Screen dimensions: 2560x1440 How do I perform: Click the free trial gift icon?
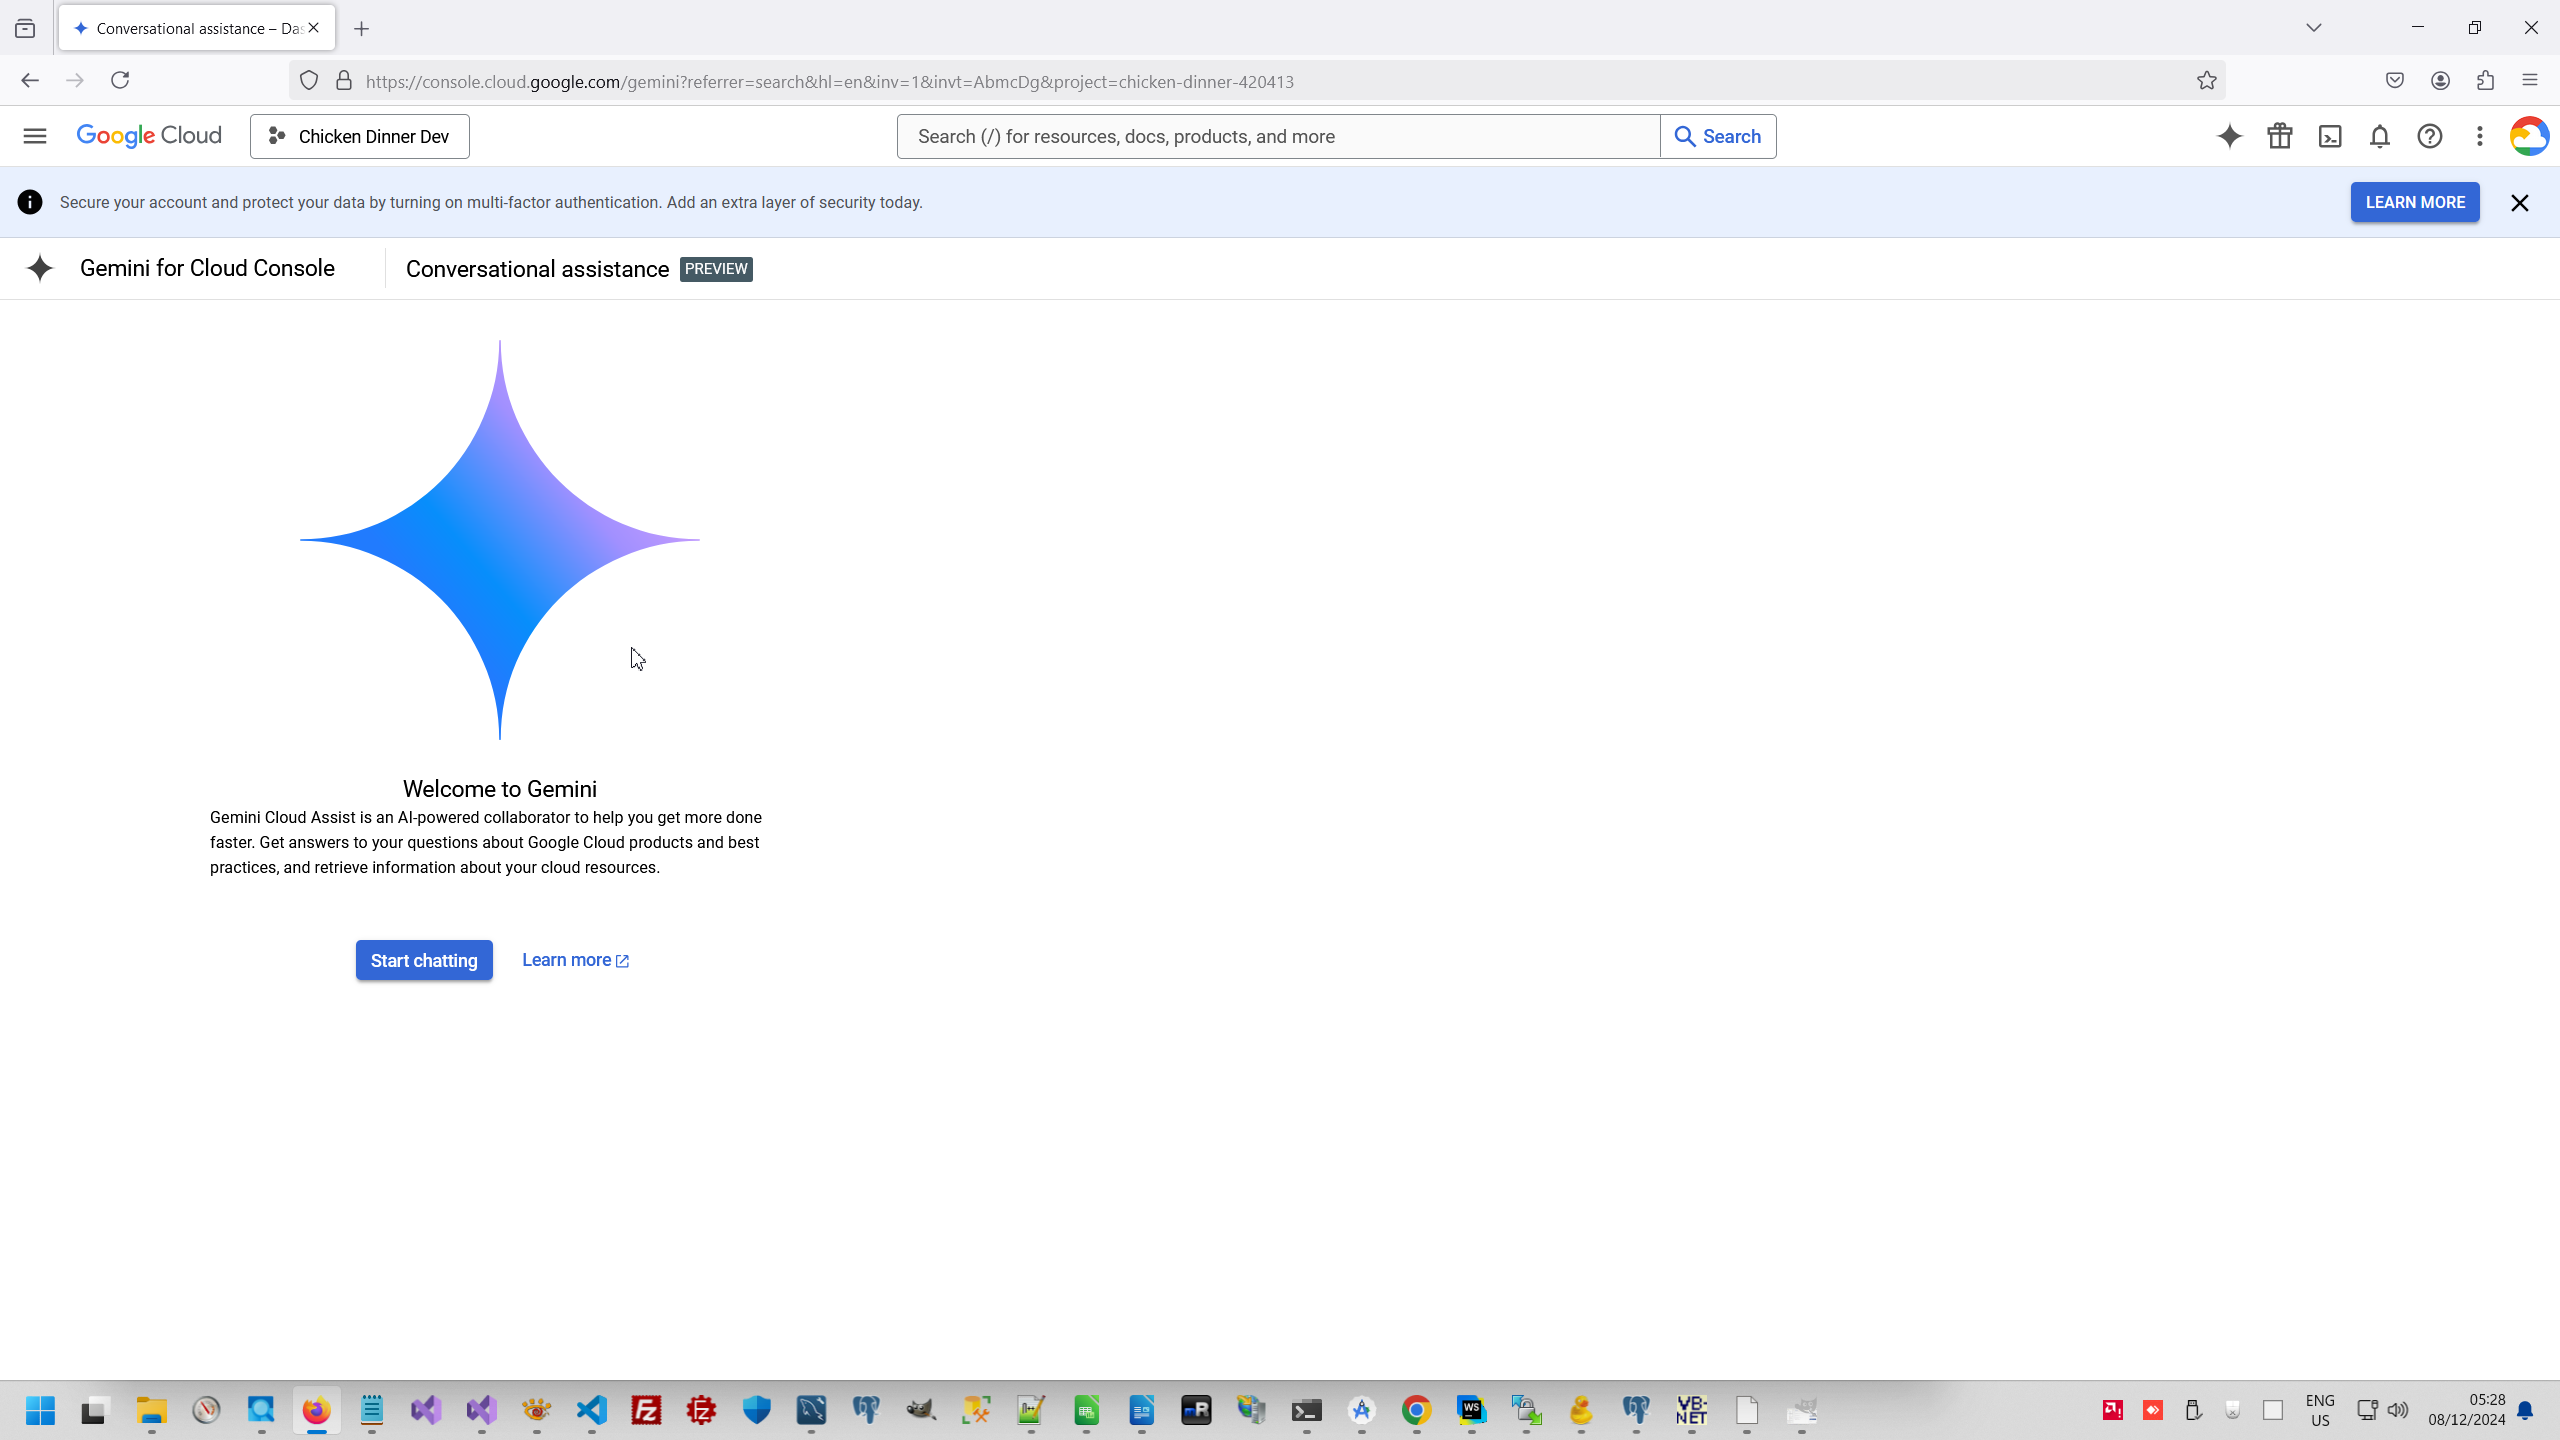(x=2279, y=136)
